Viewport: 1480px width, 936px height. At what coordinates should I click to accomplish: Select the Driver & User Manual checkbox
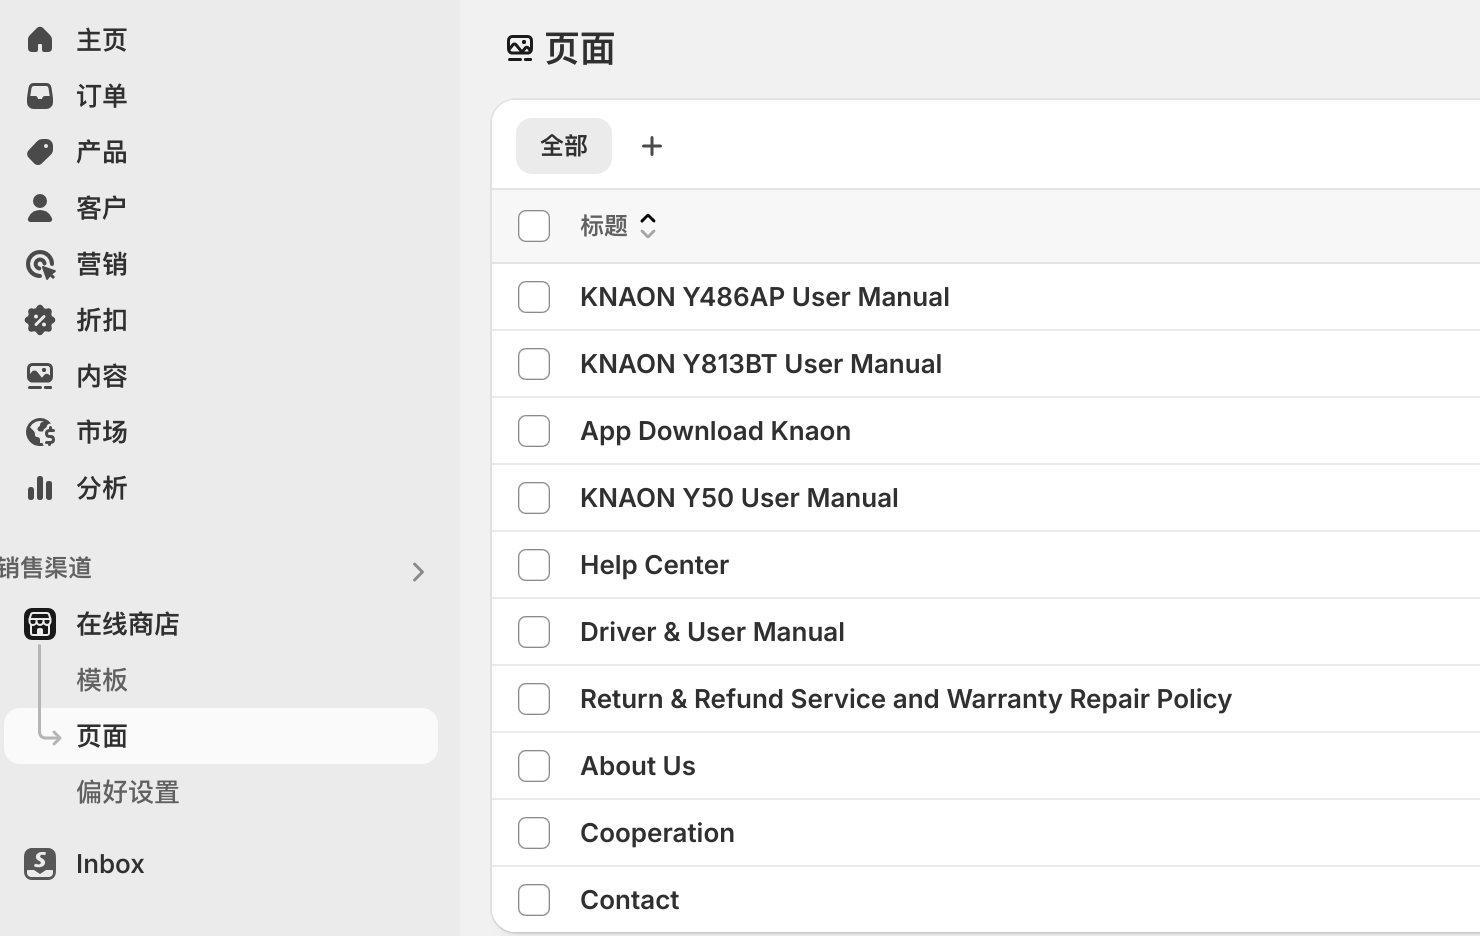534,632
